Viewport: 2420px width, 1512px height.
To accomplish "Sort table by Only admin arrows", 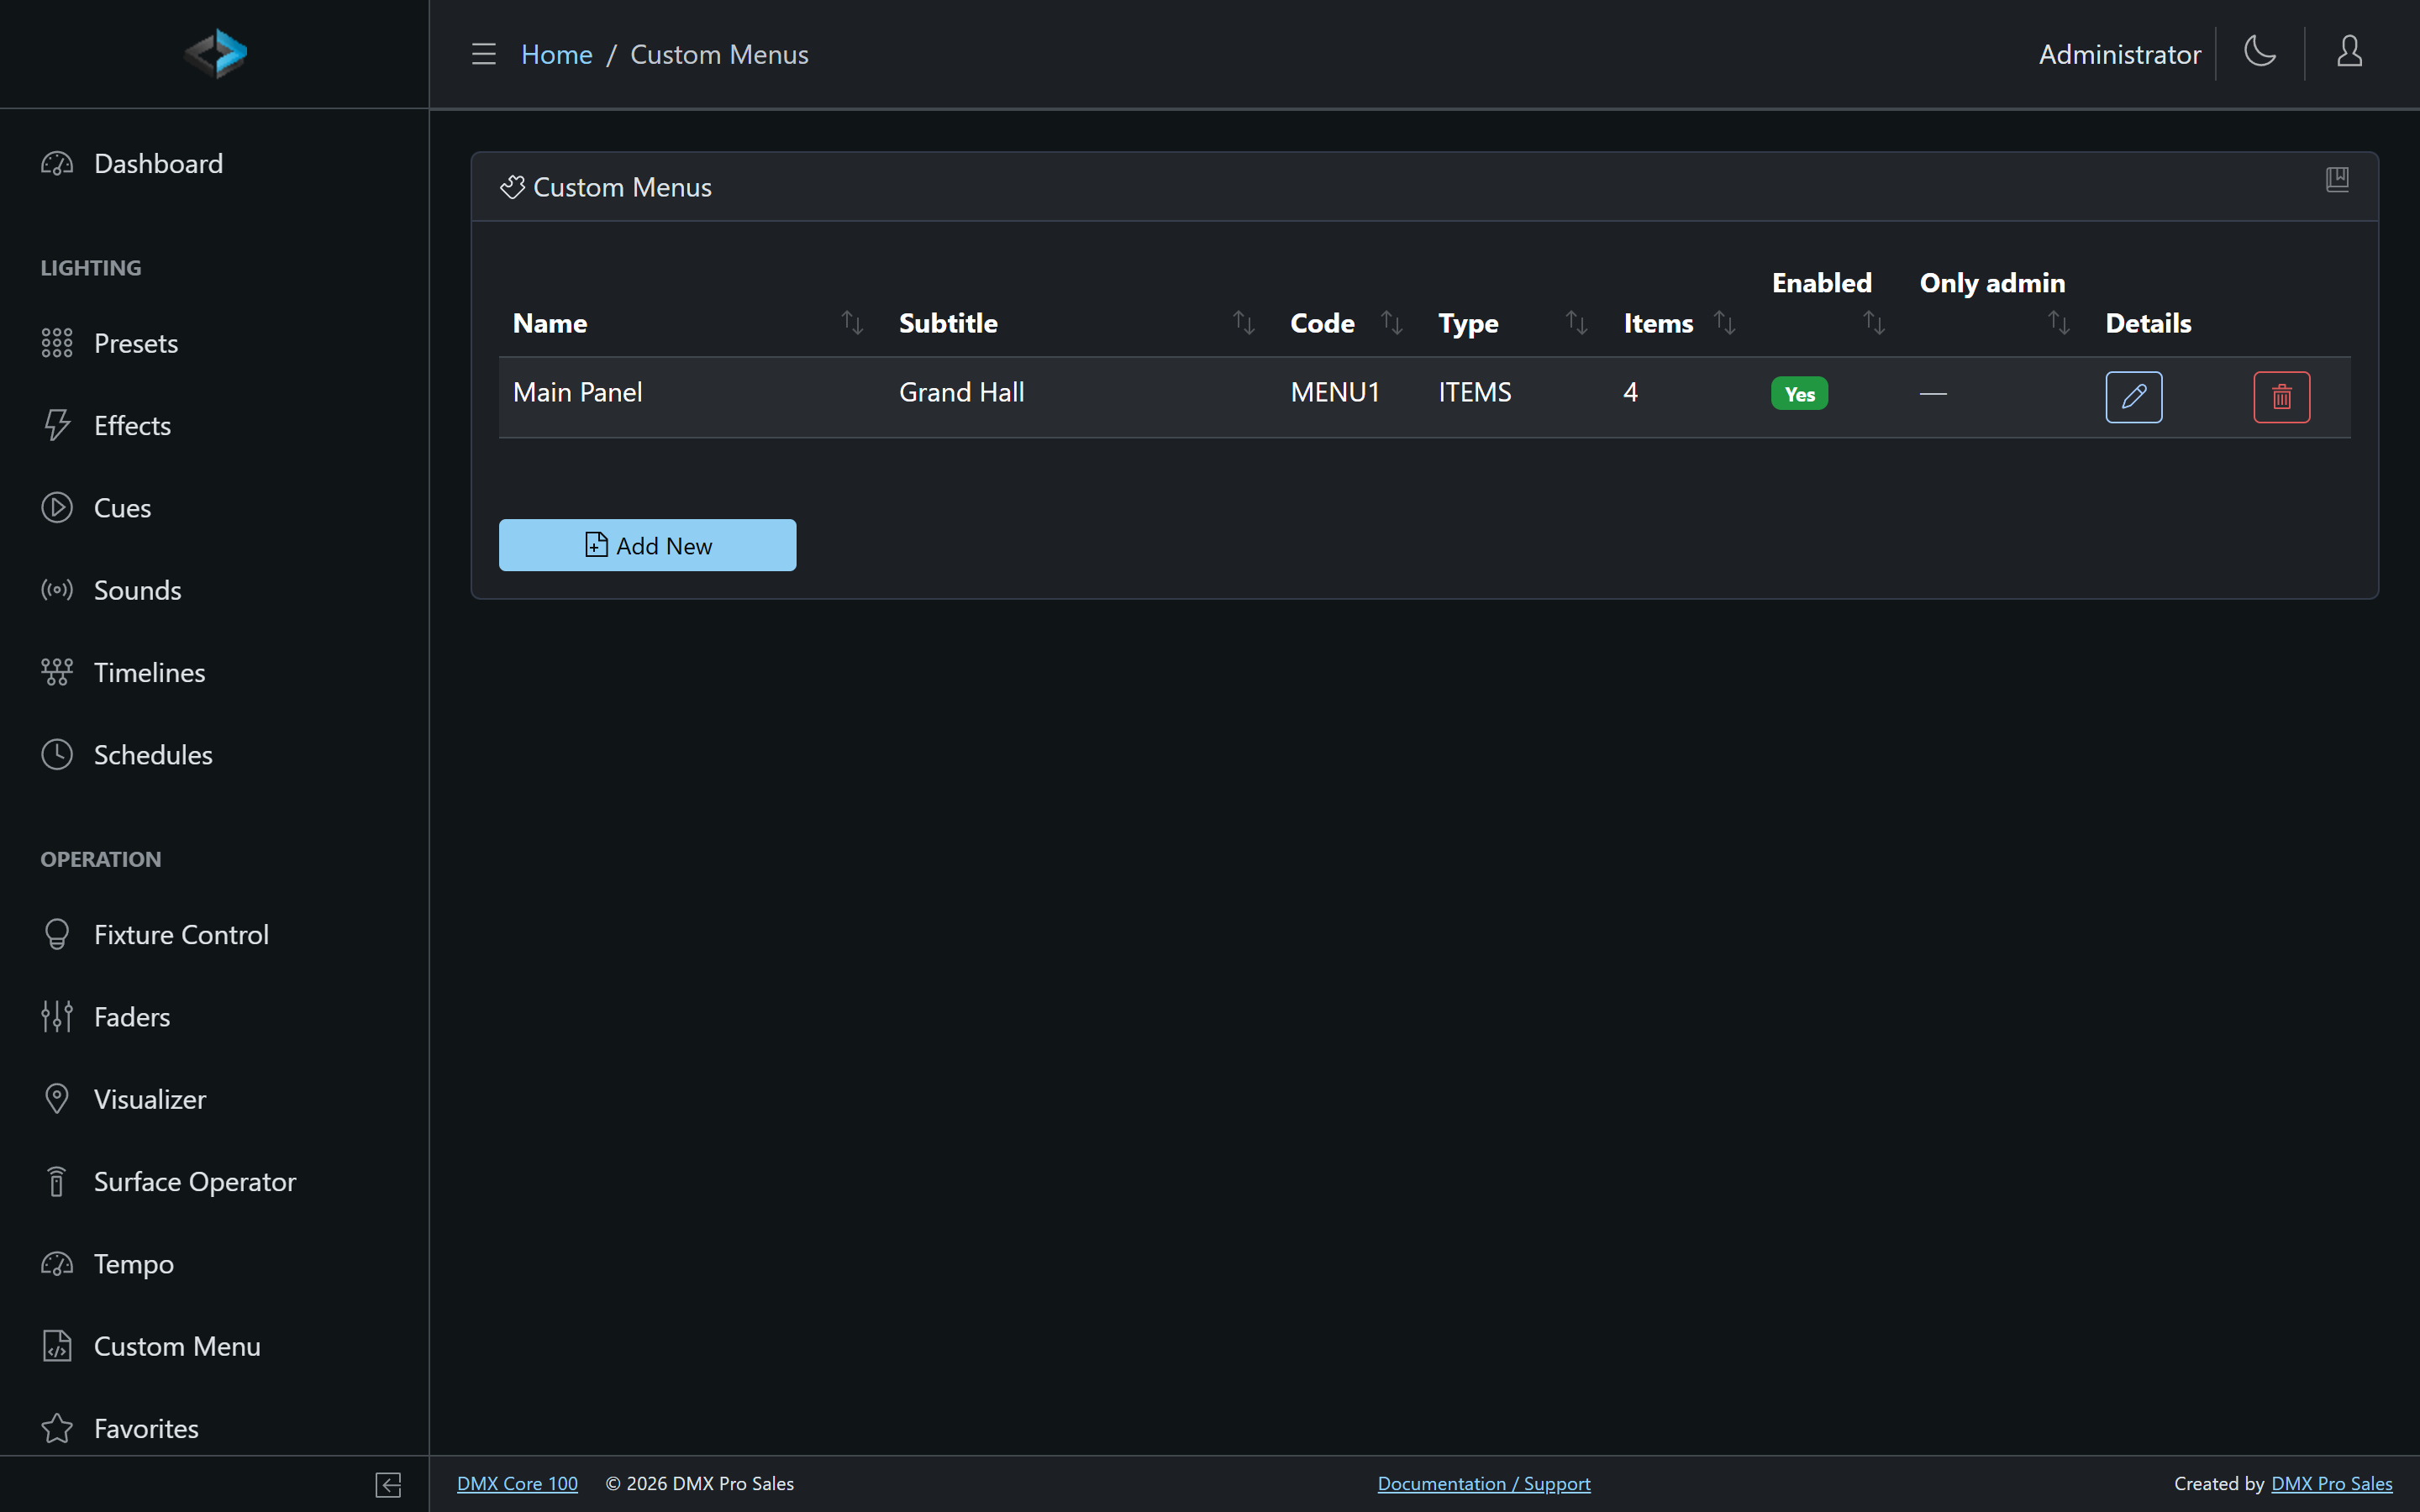I will (2059, 323).
